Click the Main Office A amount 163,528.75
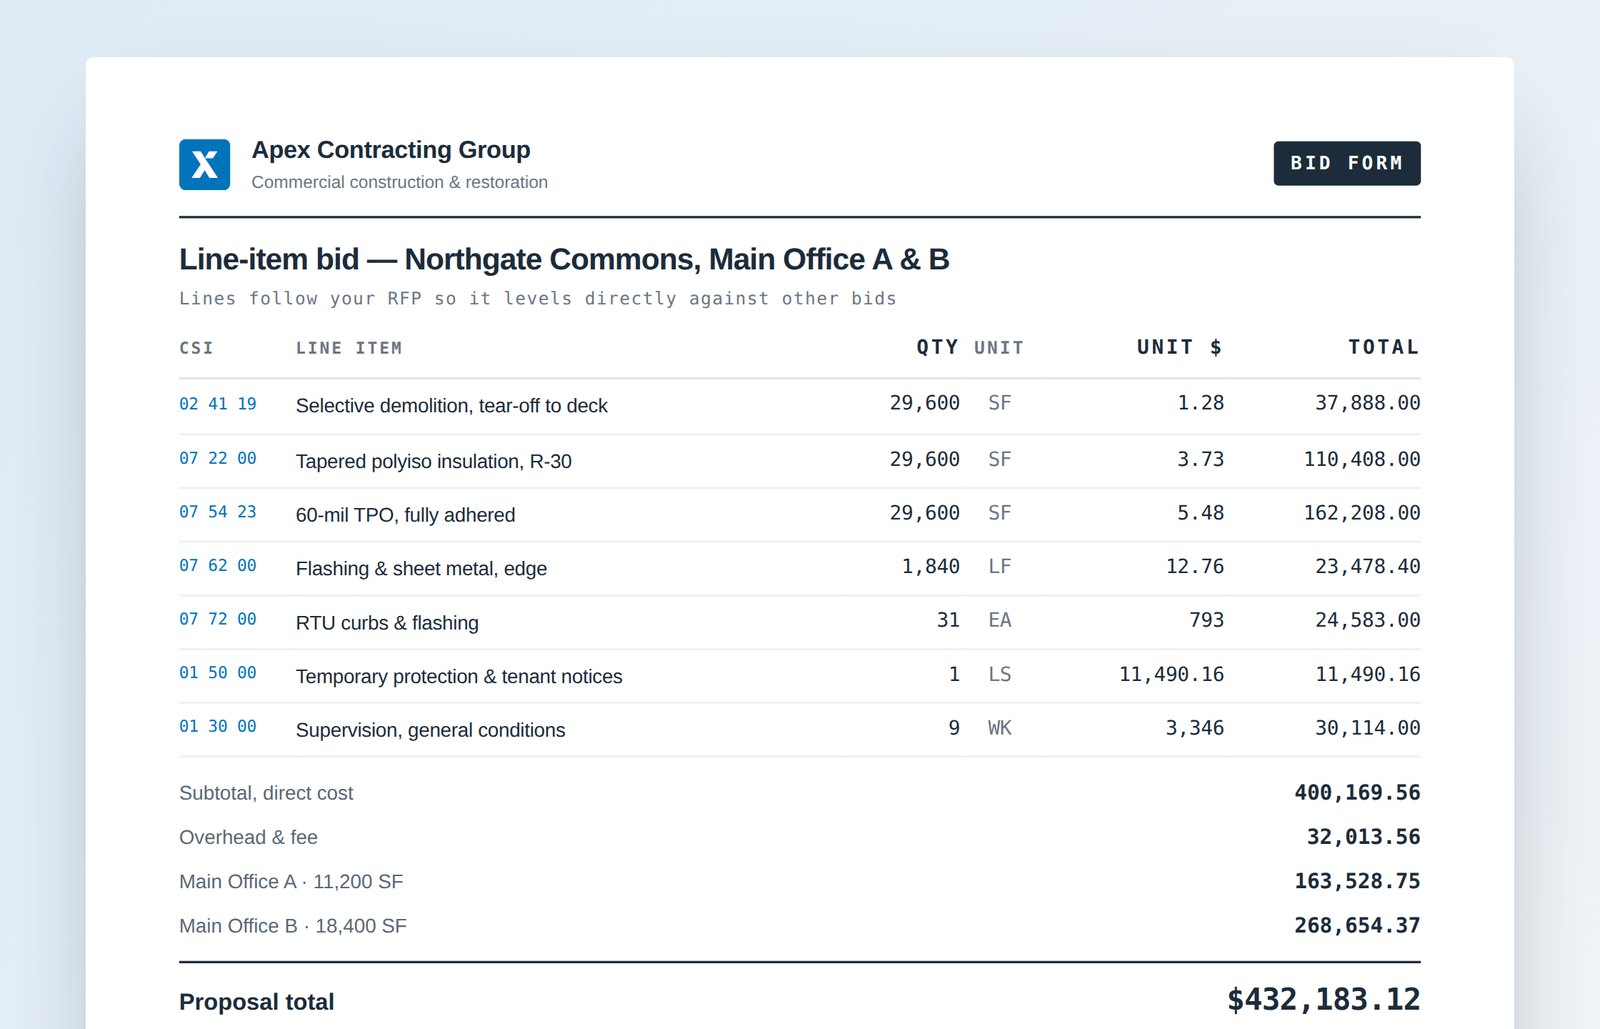 pos(1357,881)
